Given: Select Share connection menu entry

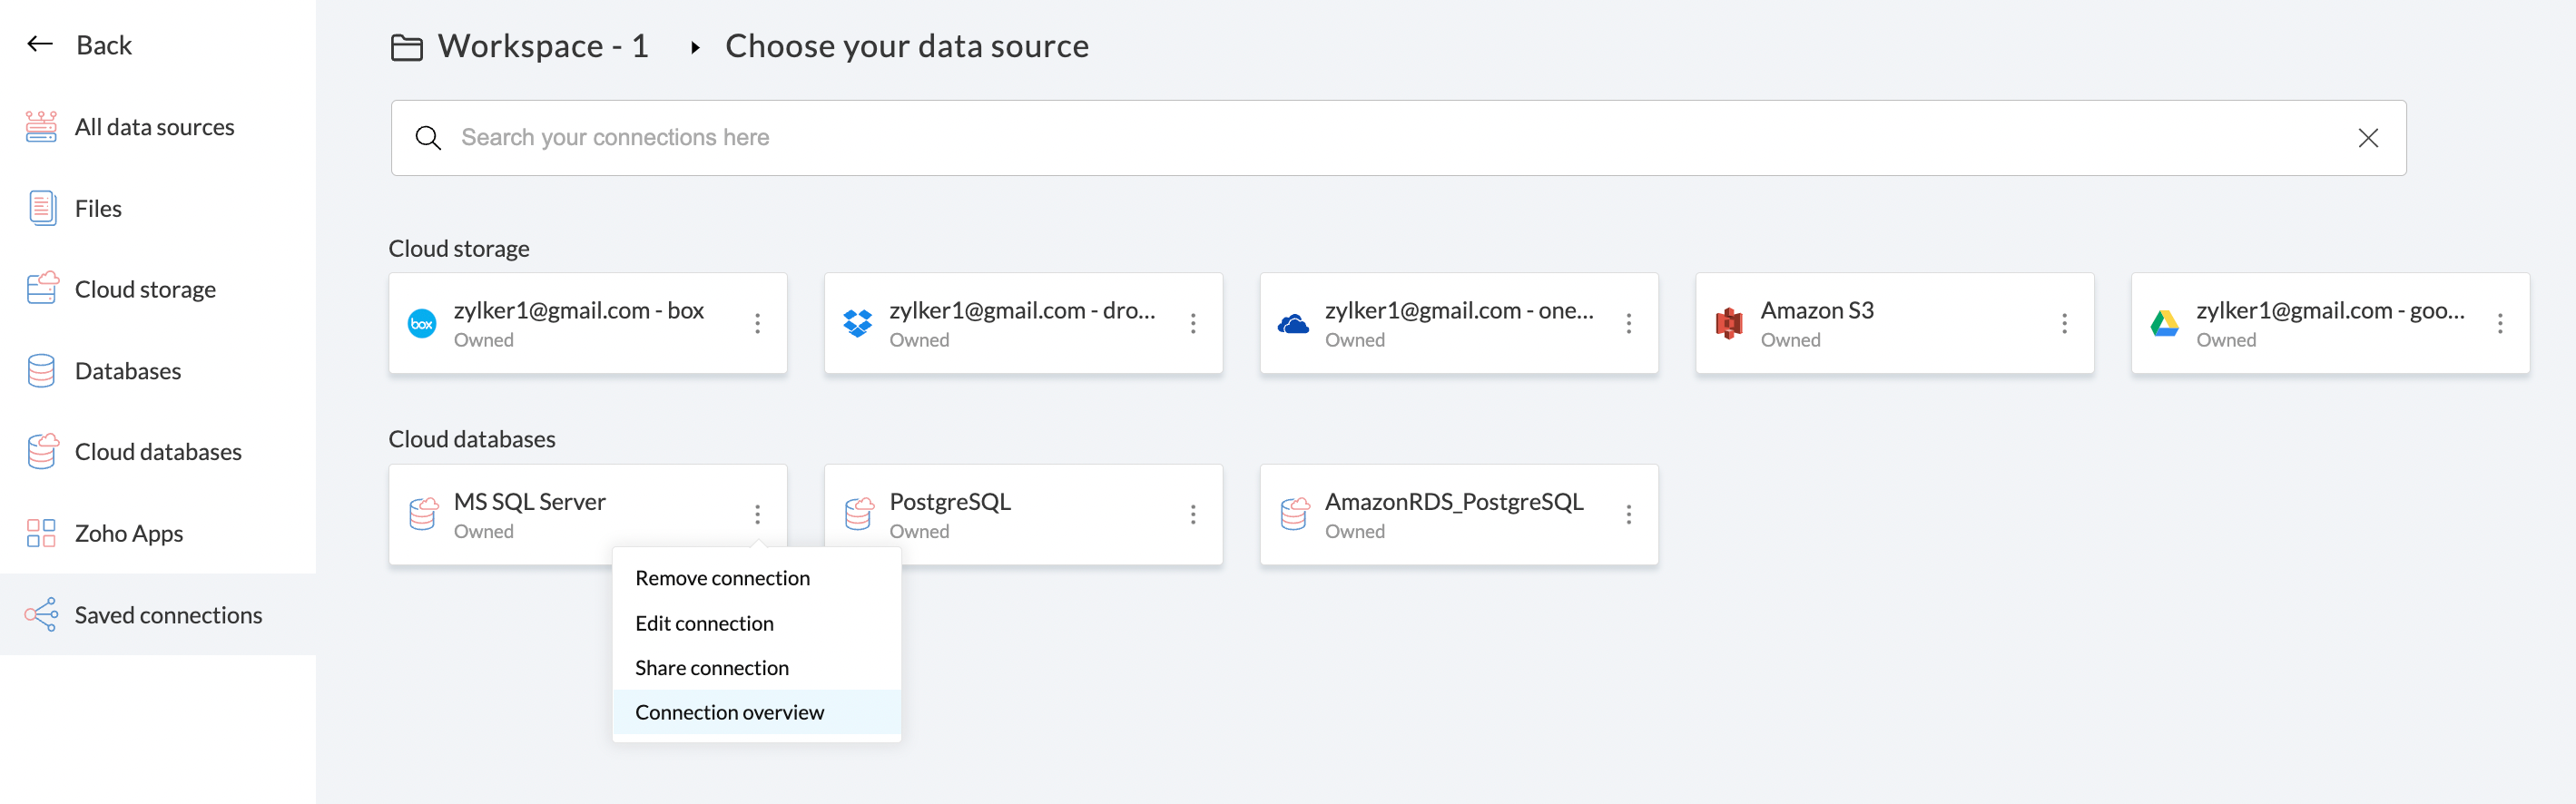Looking at the screenshot, I should tap(711, 668).
